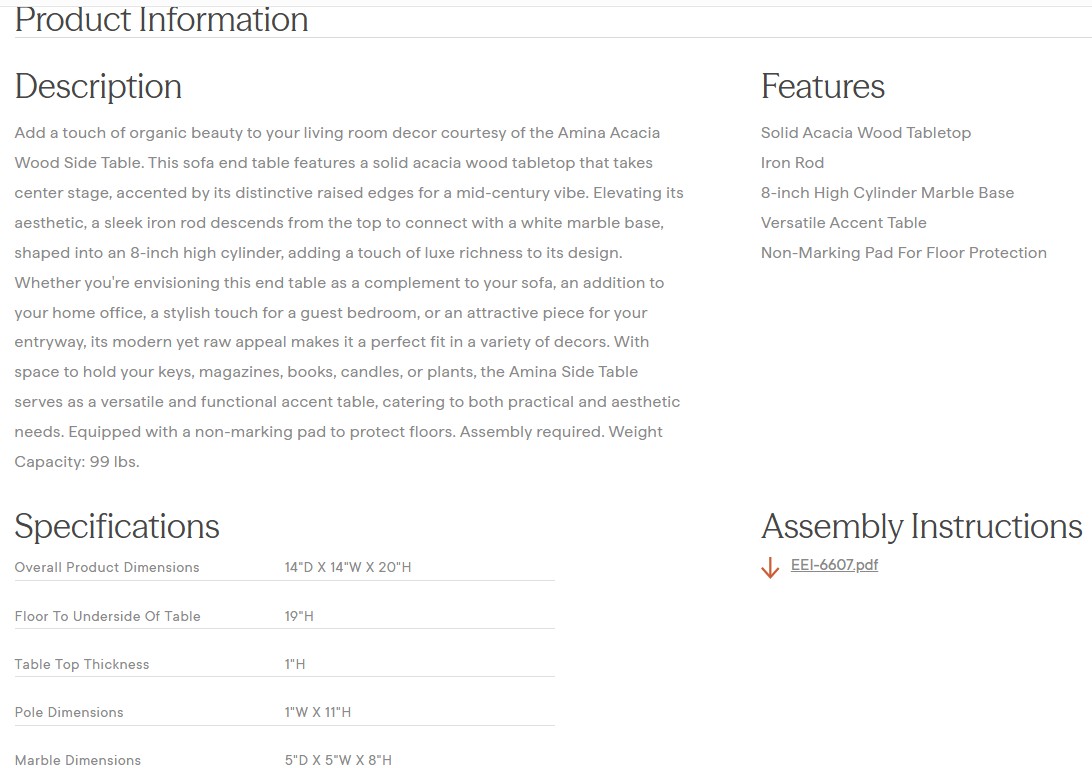Open the EEI-6607.pdf assembly instructions link
1092x768 pixels.
[834, 565]
